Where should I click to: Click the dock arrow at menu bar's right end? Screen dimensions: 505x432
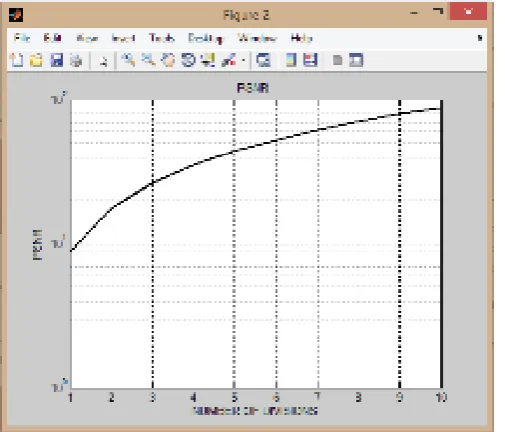tap(480, 38)
